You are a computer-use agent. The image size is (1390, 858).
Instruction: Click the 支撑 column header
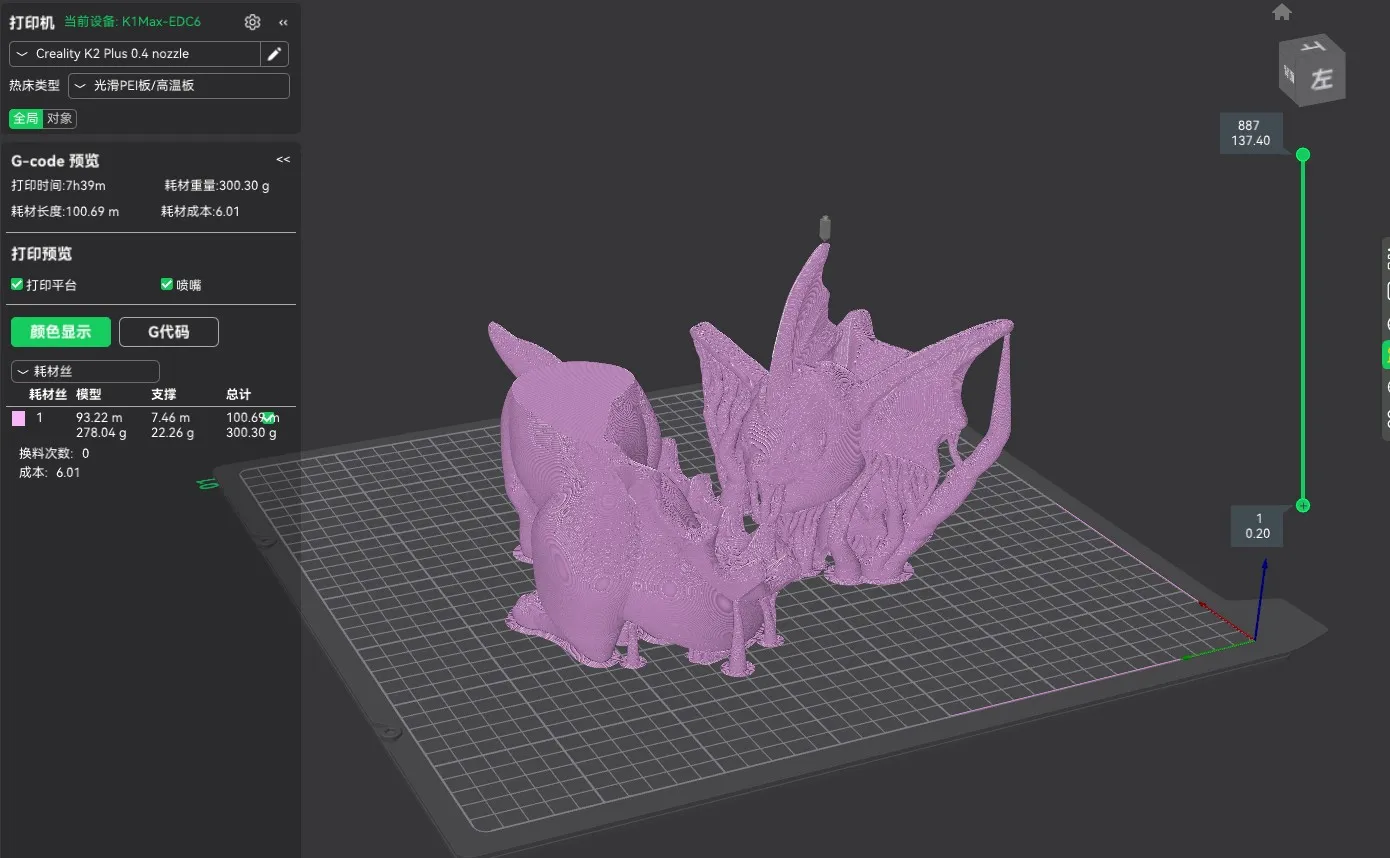pyautogui.click(x=164, y=395)
